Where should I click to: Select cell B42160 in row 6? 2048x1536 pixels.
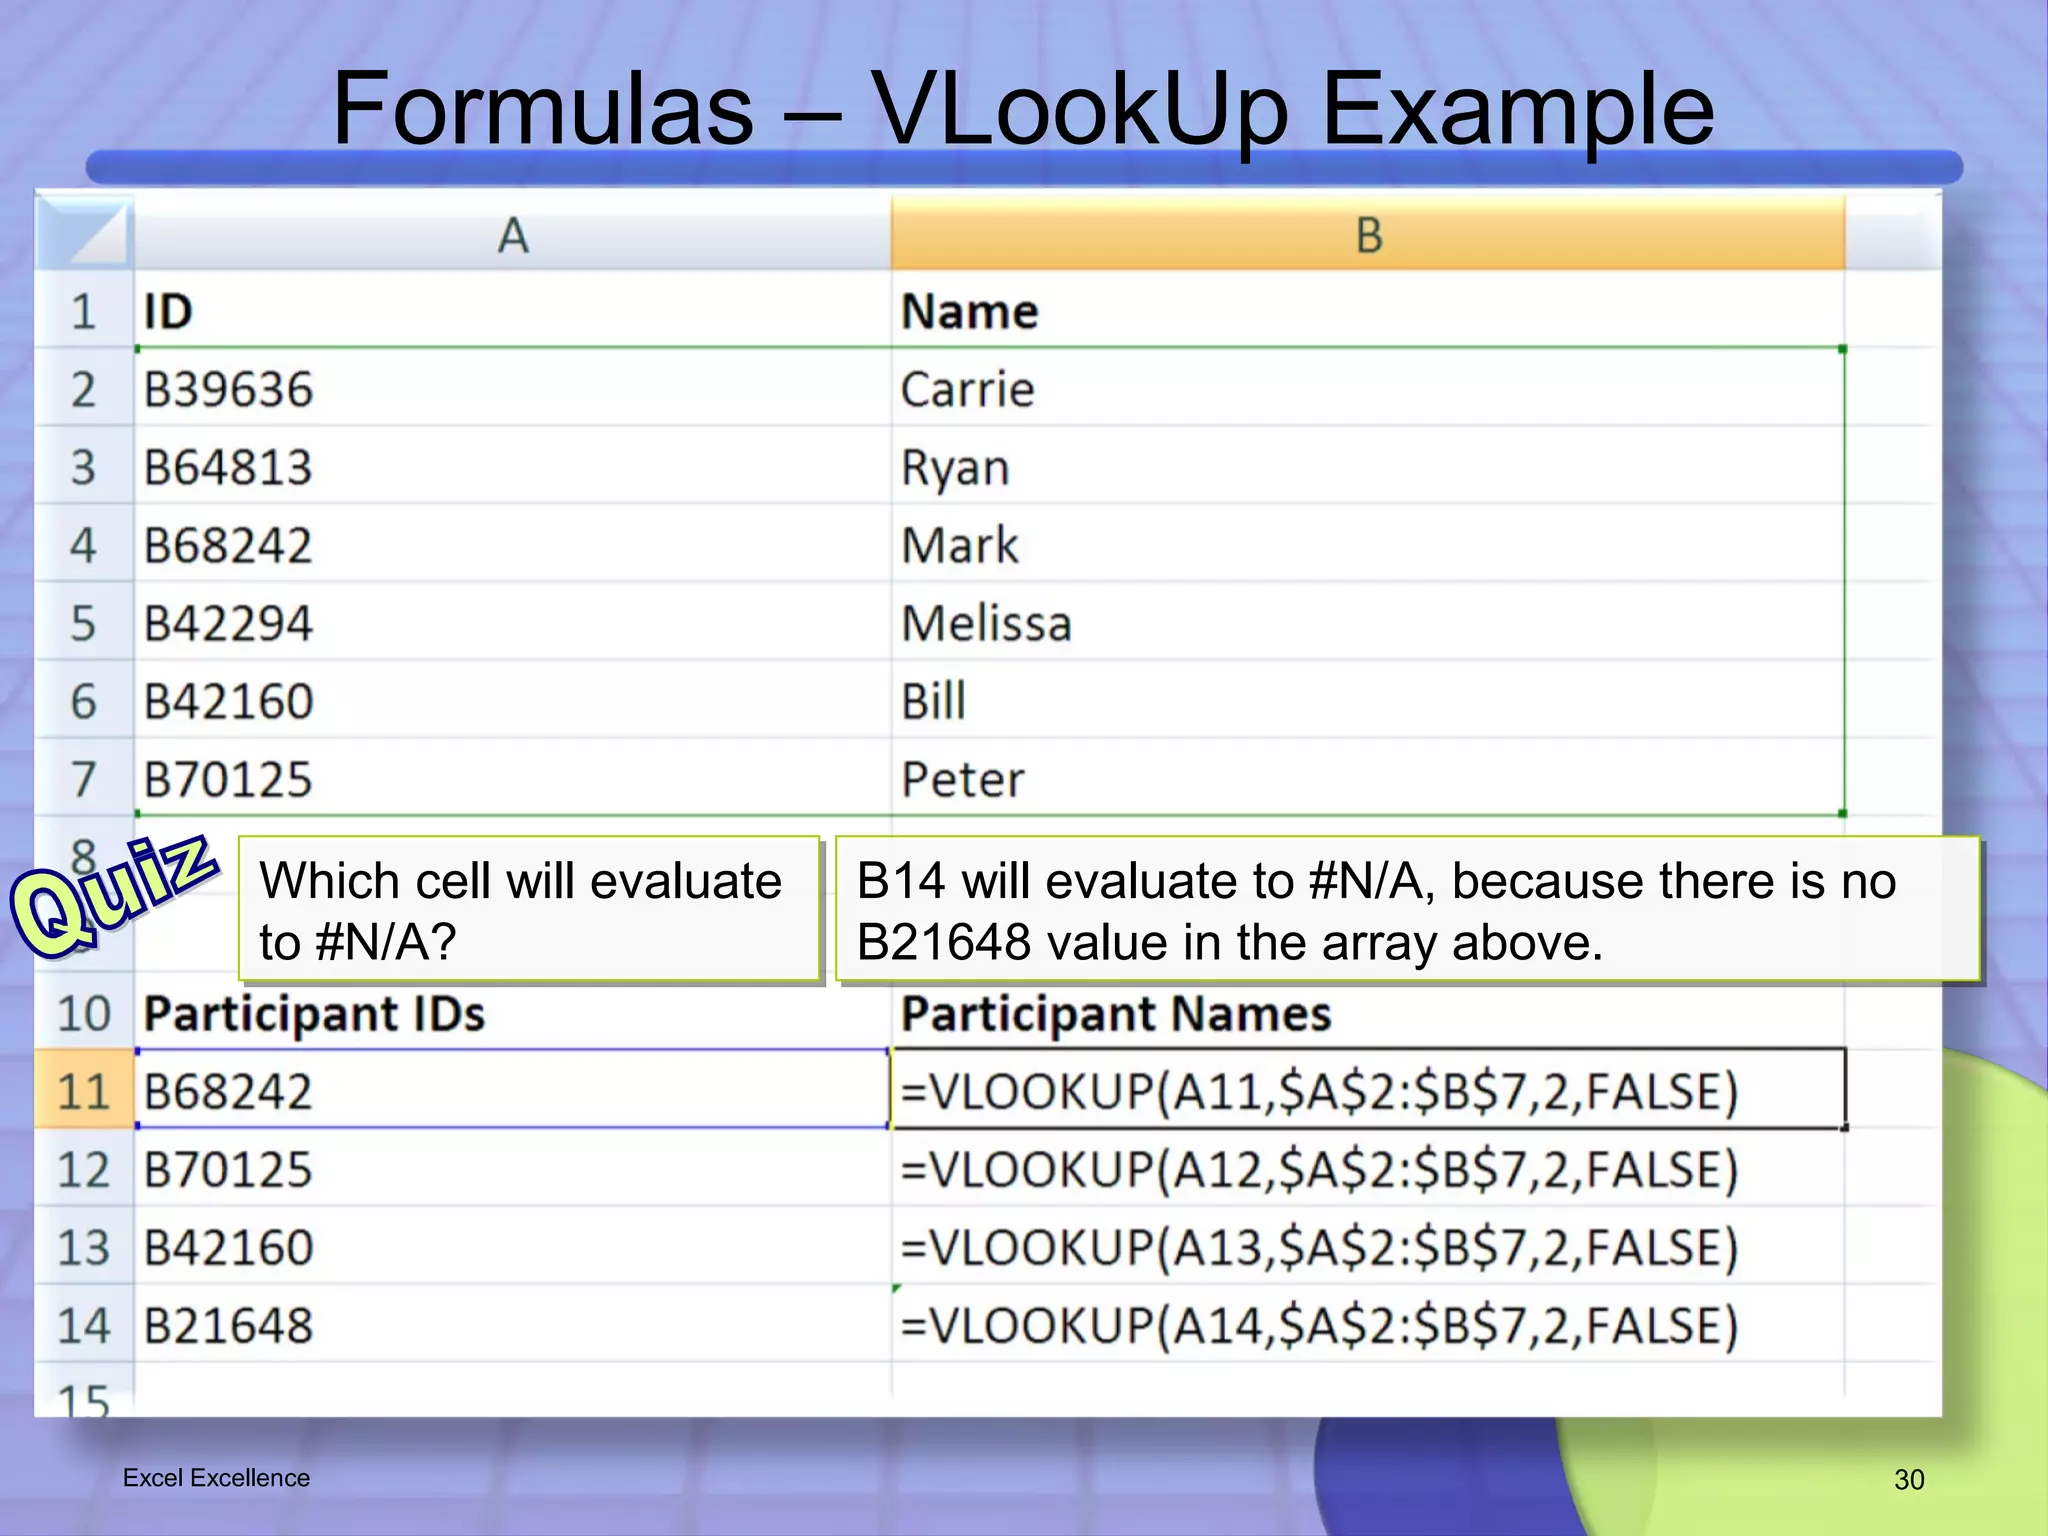coord(513,700)
